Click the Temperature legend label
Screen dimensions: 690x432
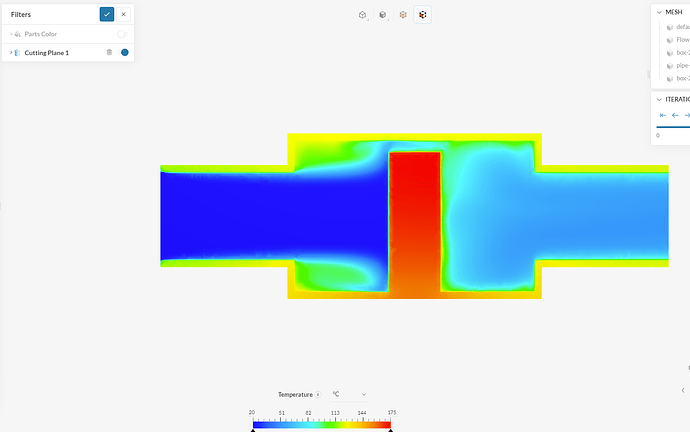[295, 395]
